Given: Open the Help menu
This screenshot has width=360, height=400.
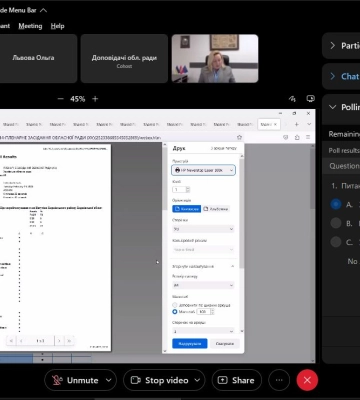Looking at the screenshot, I should (57, 26).
